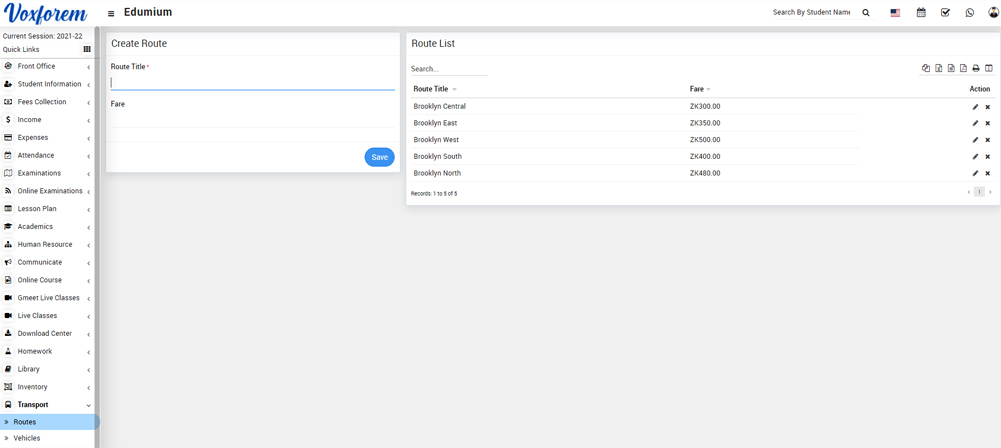Click the Save button in Create Route
The width and height of the screenshot is (1001, 448).
pyautogui.click(x=379, y=157)
